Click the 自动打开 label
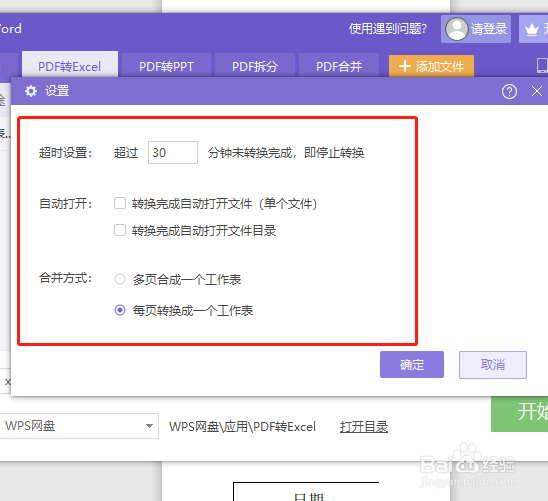548x501 pixels. coord(65,203)
